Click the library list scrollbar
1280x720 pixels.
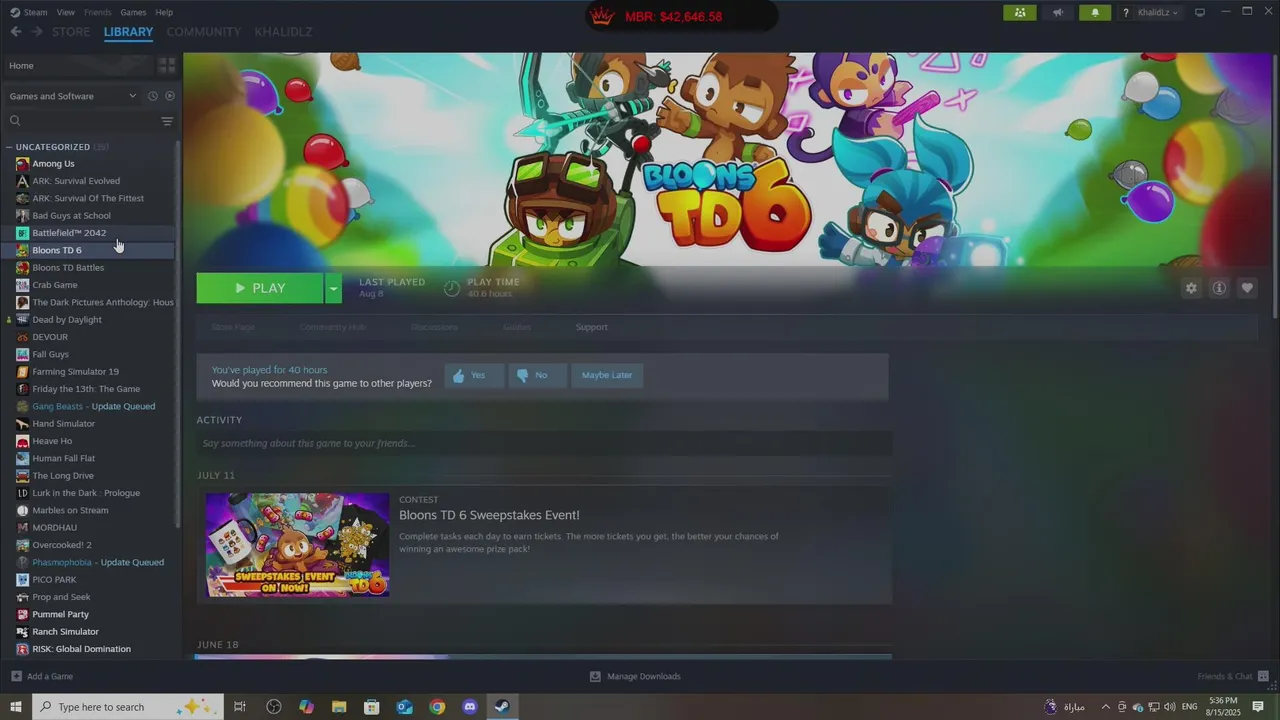[178, 335]
